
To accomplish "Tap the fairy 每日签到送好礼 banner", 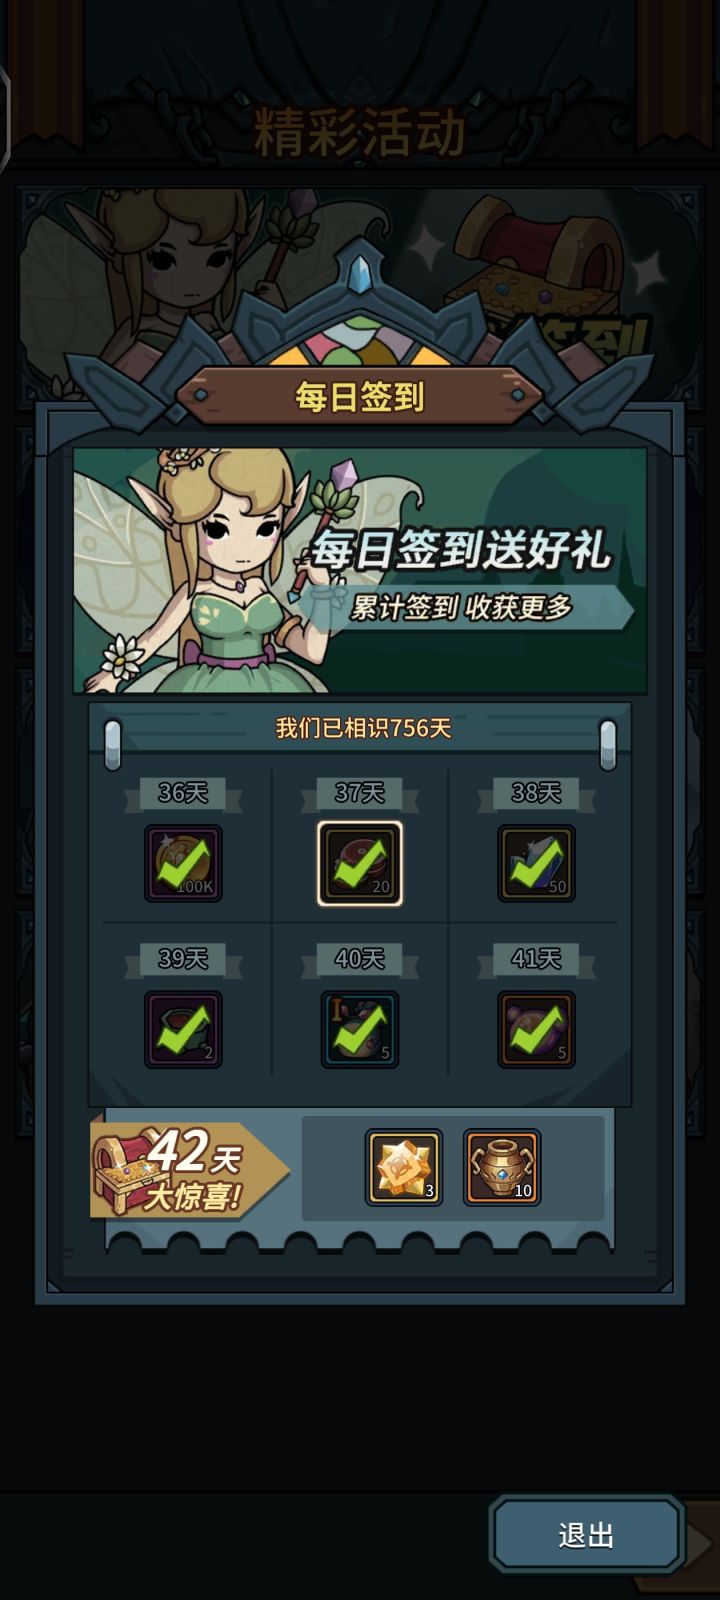I will (x=360, y=570).
